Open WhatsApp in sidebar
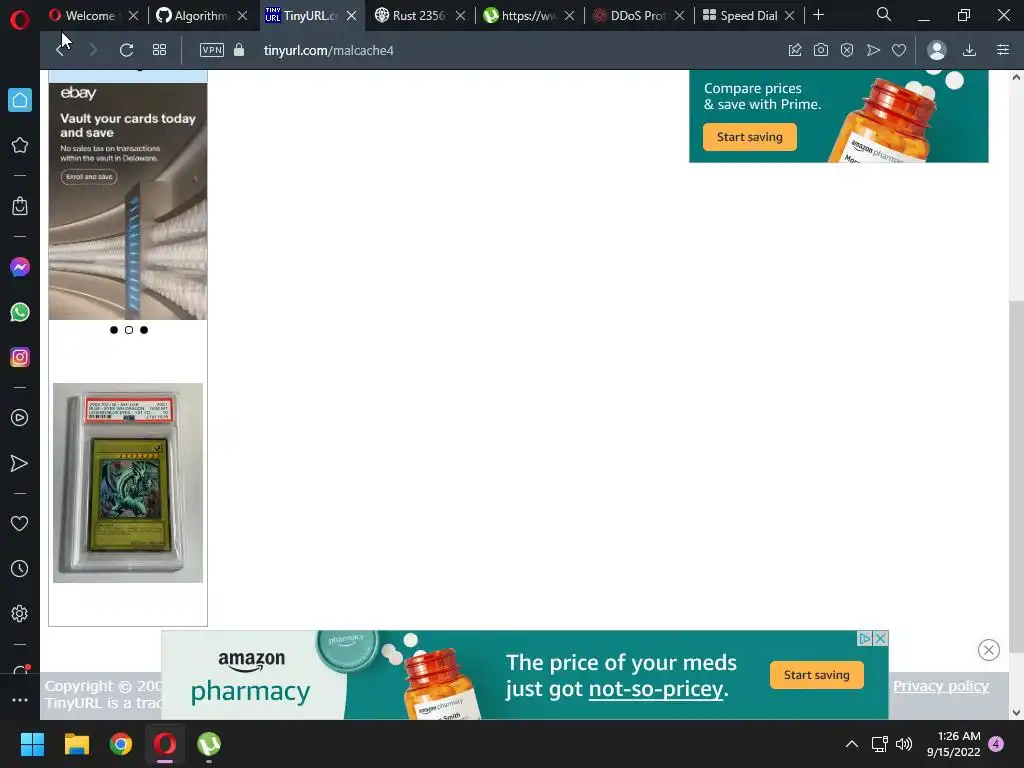This screenshot has width=1024, height=768. click(20, 312)
